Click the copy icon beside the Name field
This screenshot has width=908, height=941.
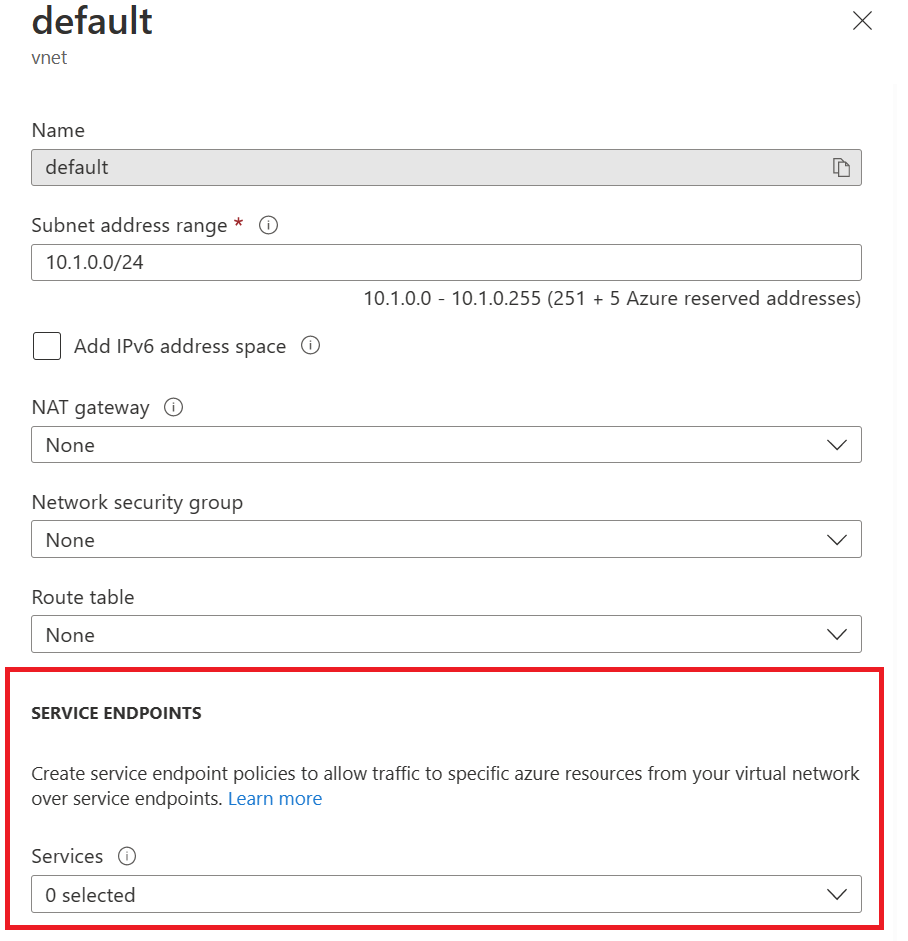[x=841, y=167]
